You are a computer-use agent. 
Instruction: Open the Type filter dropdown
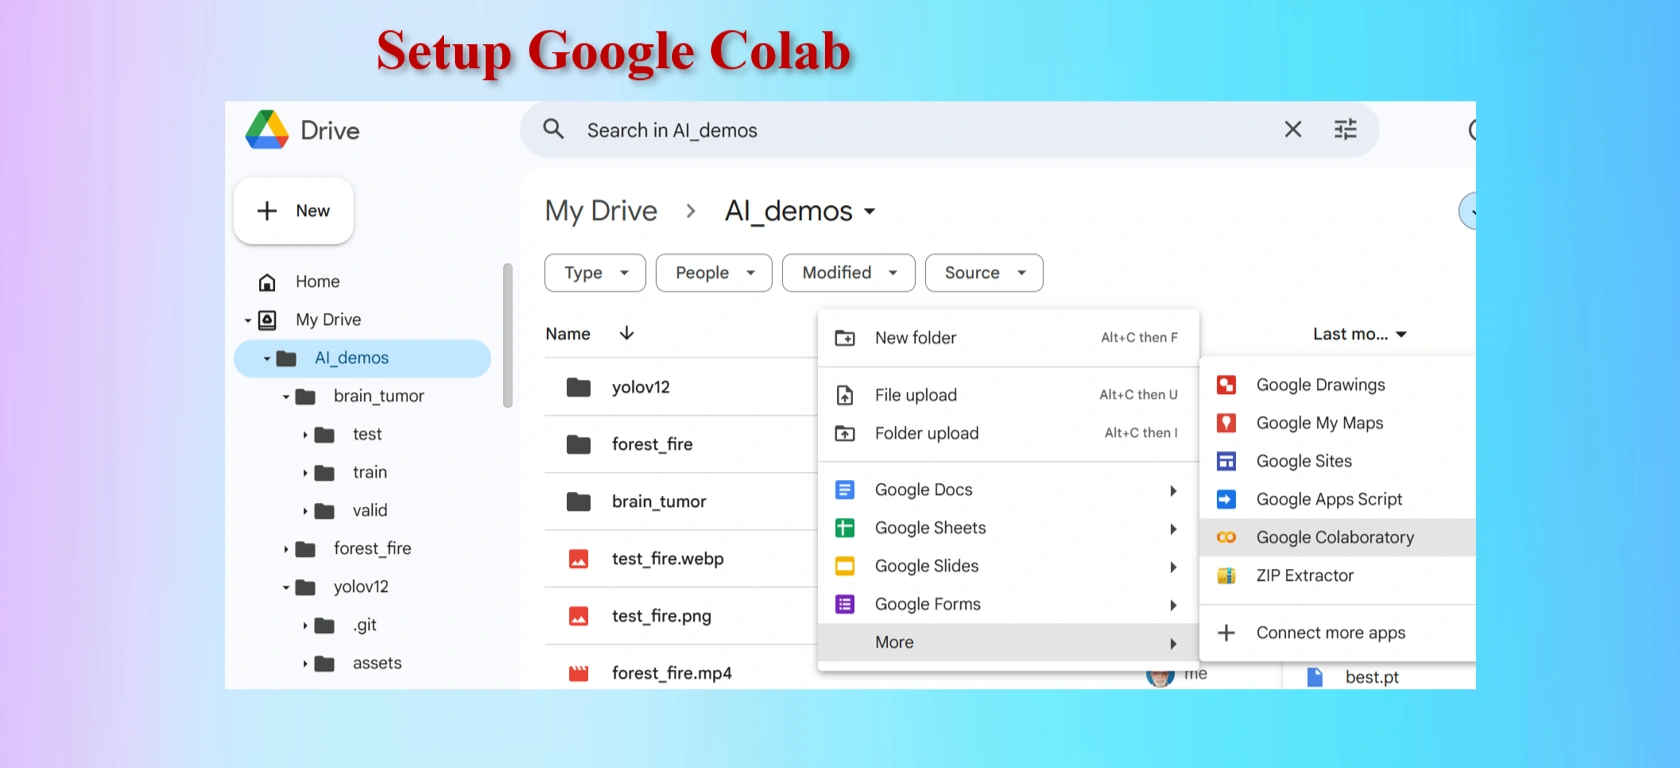595,273
